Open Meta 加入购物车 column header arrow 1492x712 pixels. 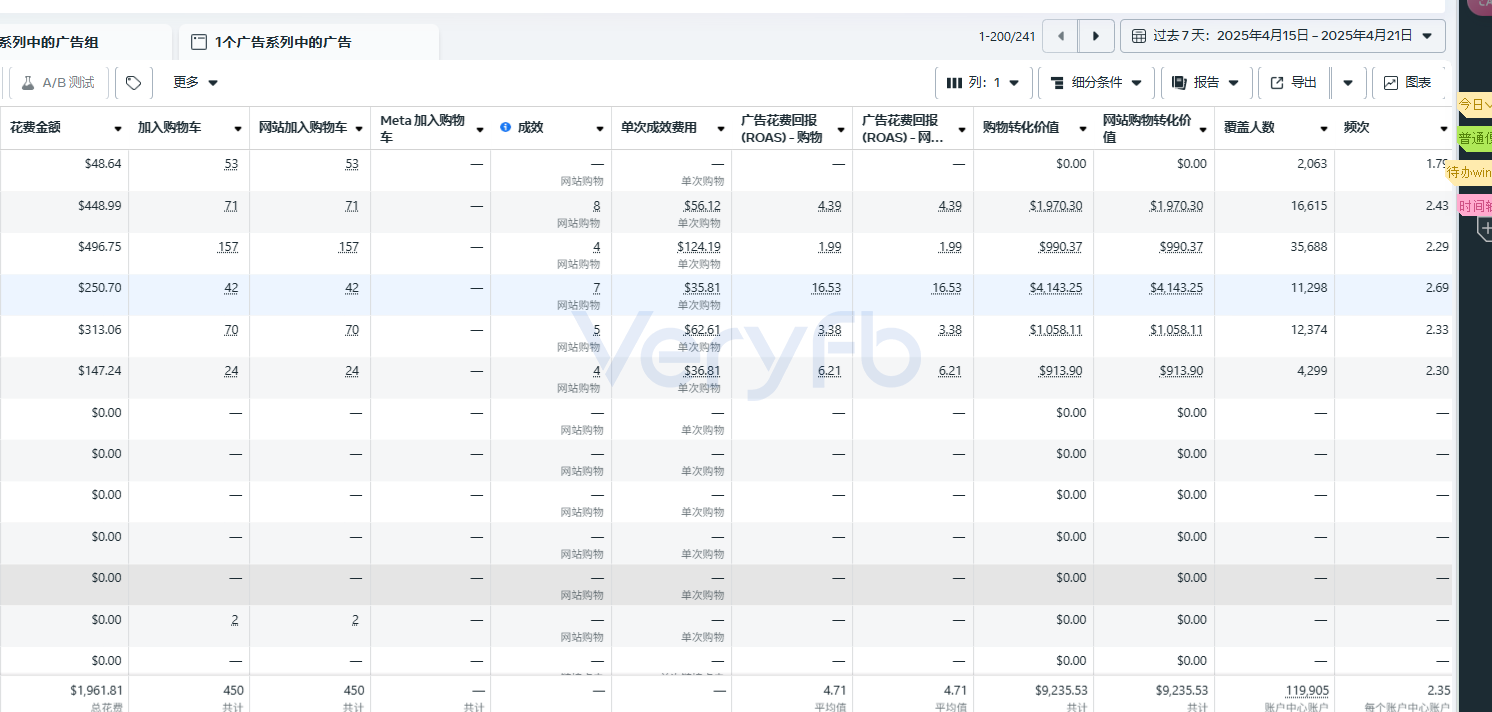(x=479, y=129)
